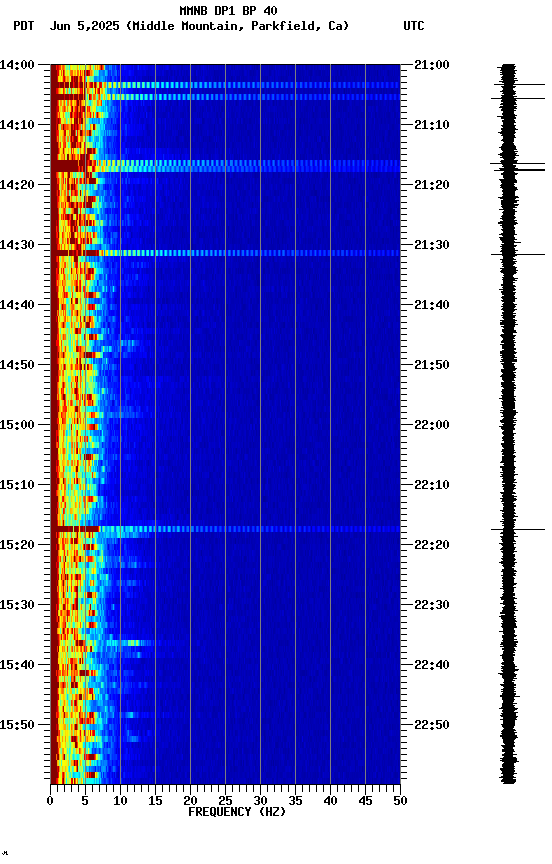Click the 22:00 UTC time label
552x864 pixels.
[432, 425]
